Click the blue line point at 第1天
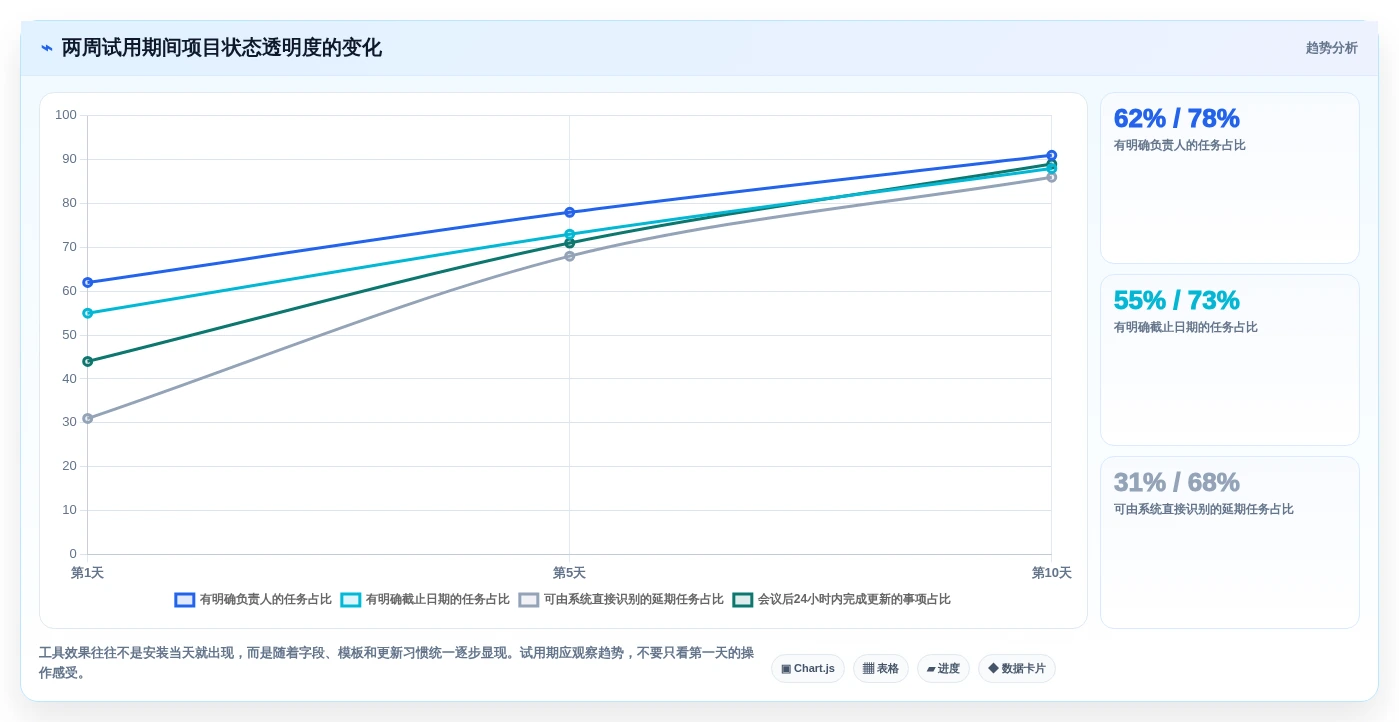Viewport: 1399px width, 722px height. 87,283
